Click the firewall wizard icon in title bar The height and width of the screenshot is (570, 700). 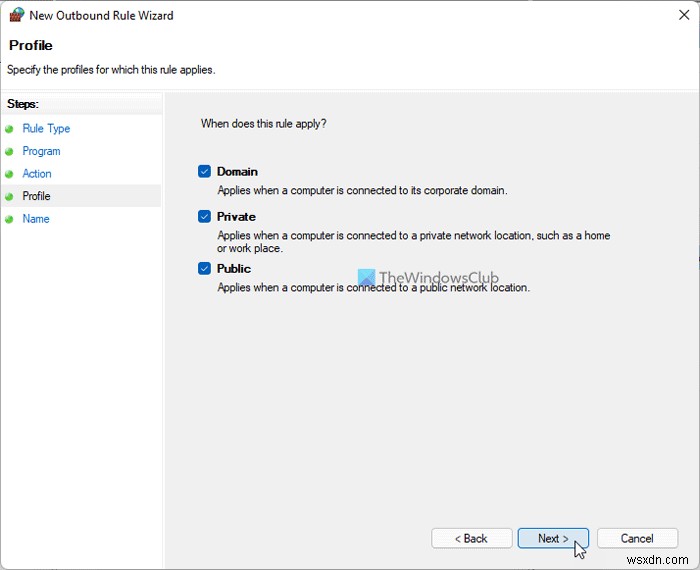pos(17,15)
